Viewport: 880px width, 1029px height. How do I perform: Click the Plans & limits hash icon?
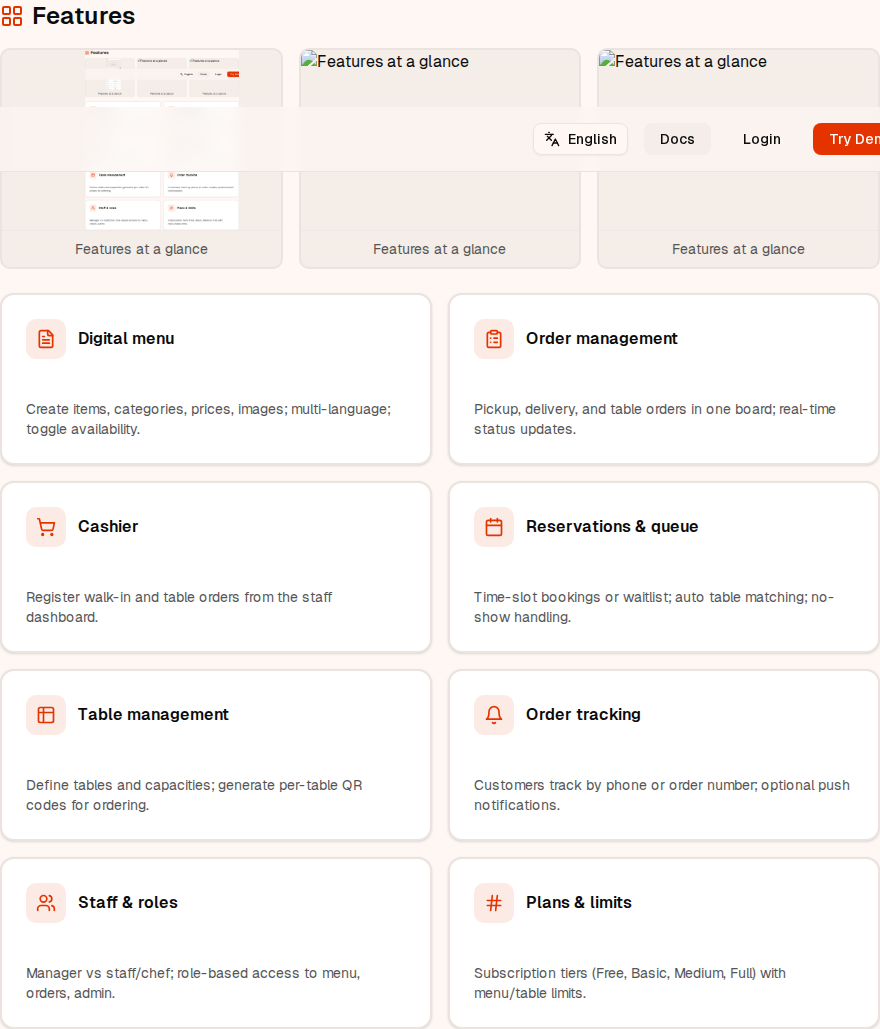click(x=493, y=902)
